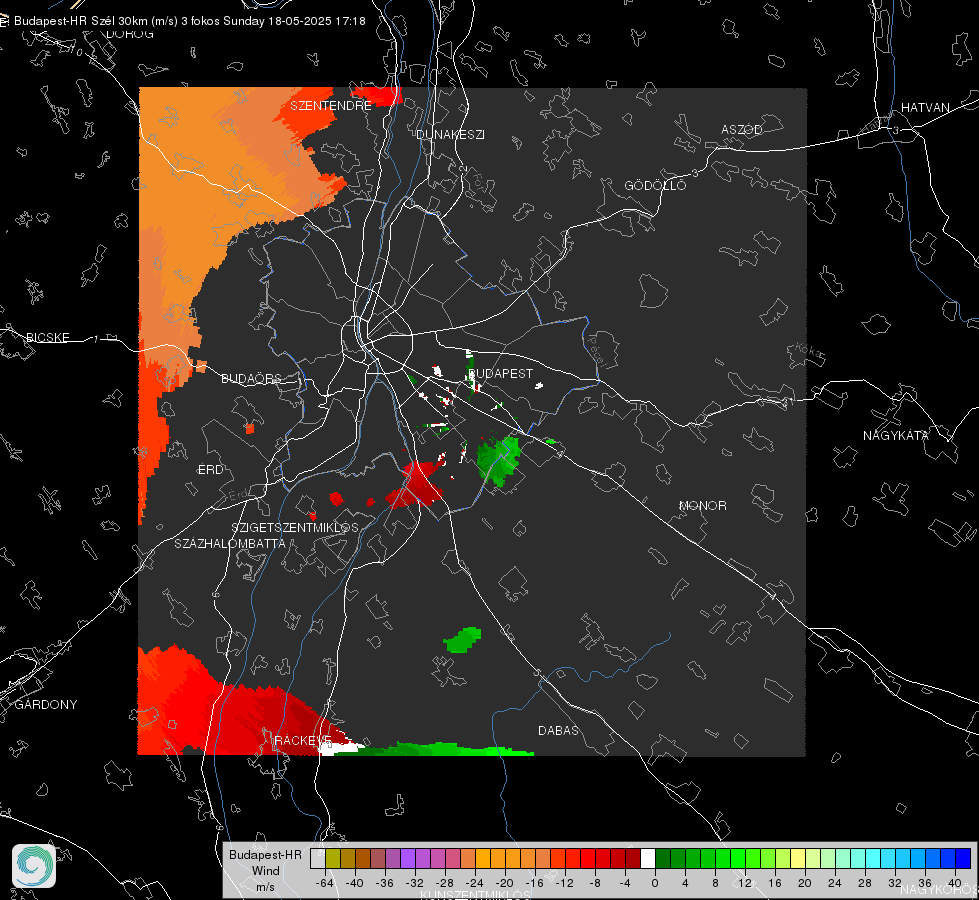Click the '-12' legend value

(x=564, y=883)
